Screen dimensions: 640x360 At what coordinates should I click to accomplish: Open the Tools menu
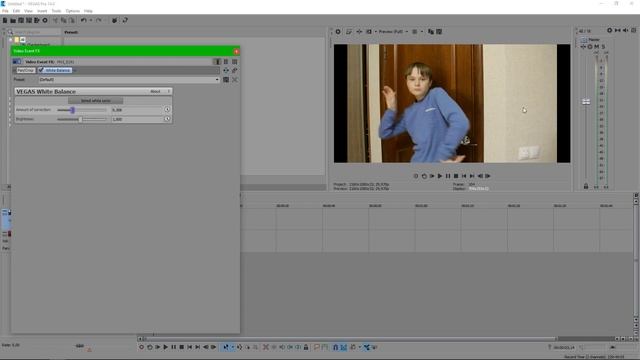click(x=56, y=11)
